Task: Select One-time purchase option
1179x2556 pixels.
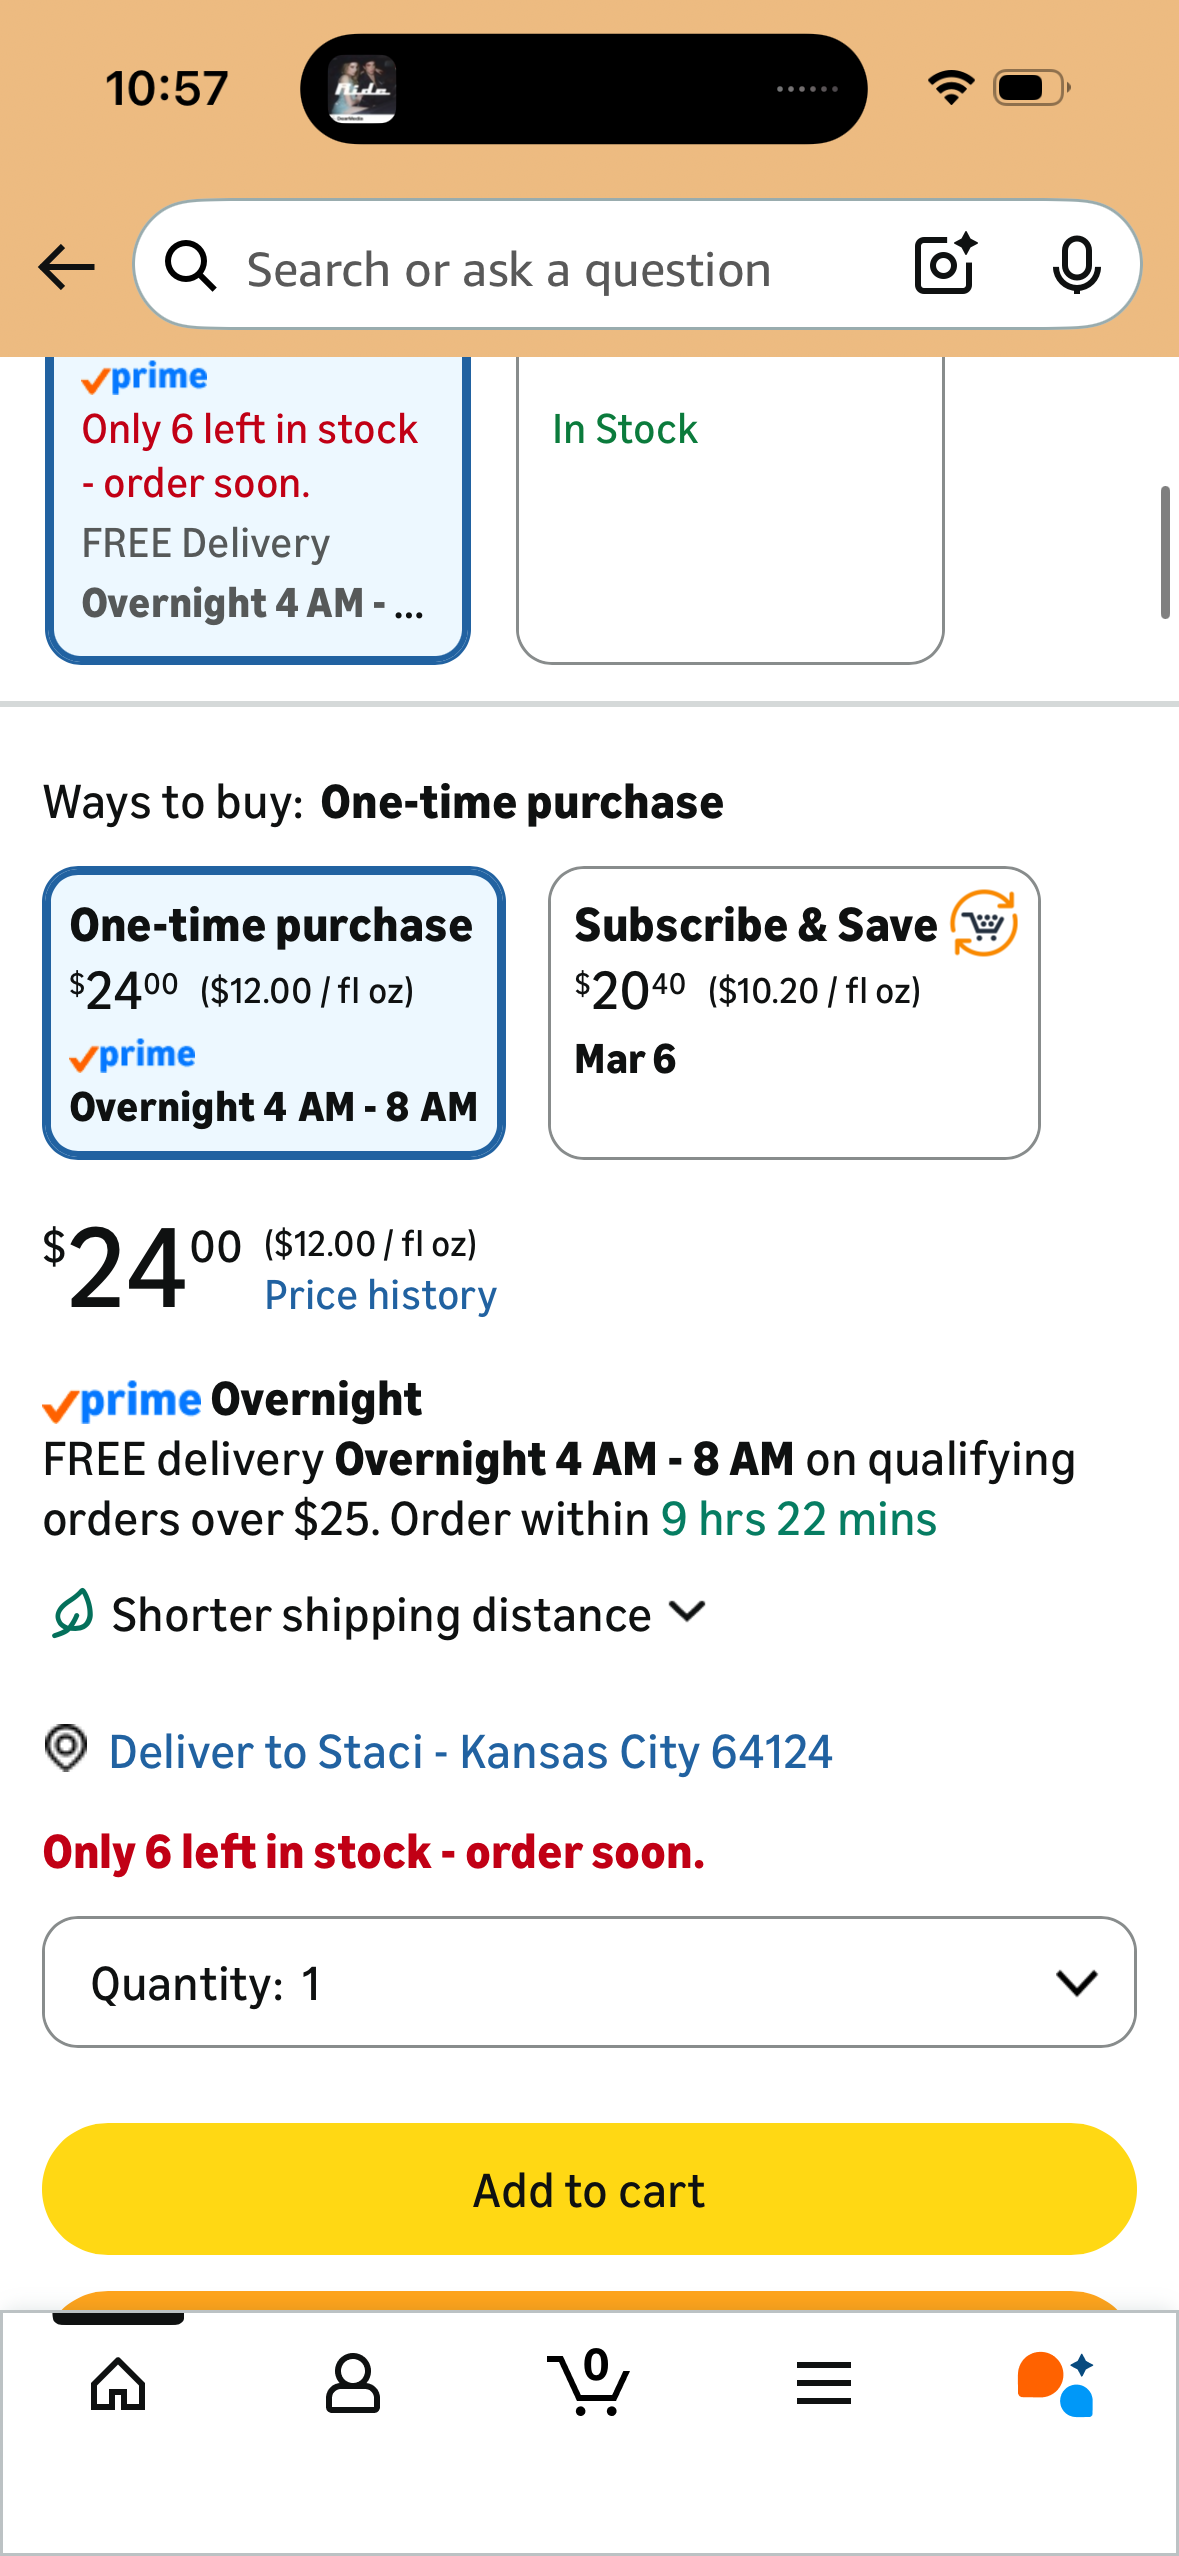Action: point(273,1012)
